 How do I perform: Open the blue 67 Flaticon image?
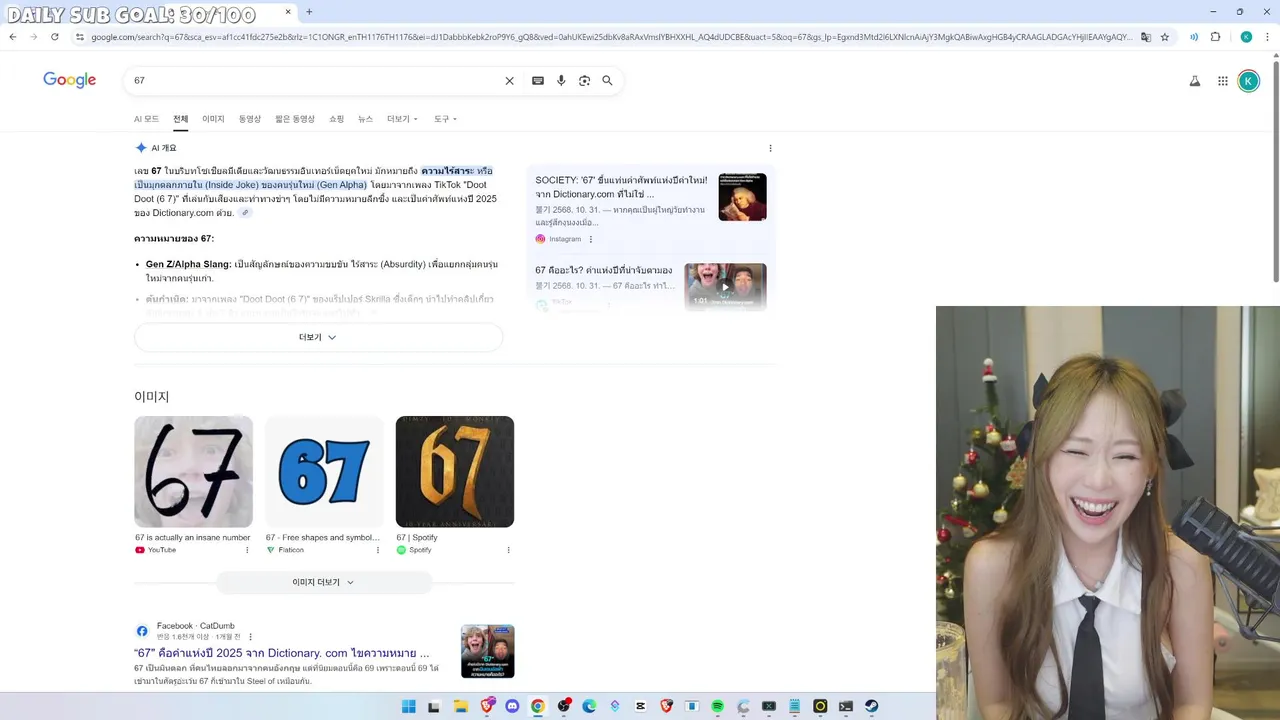[324, 472]
